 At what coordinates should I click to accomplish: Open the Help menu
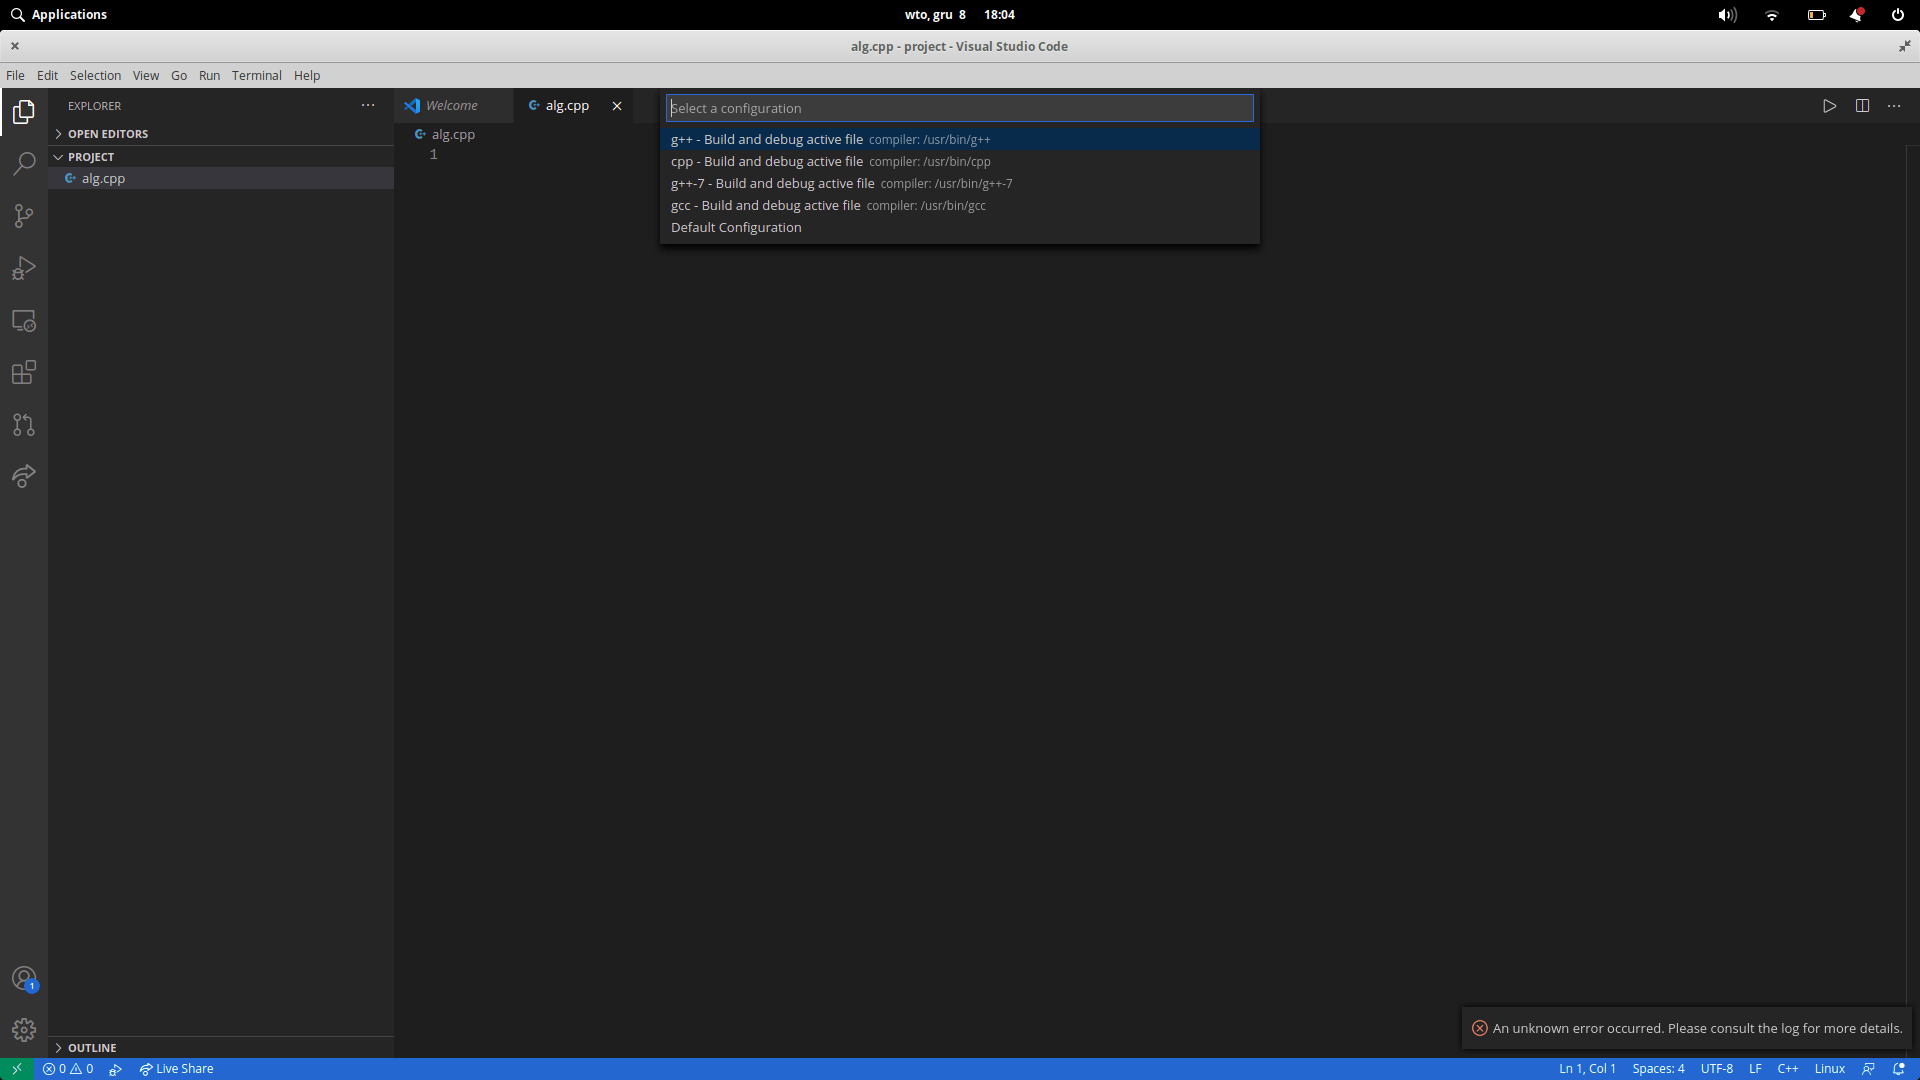307,76
